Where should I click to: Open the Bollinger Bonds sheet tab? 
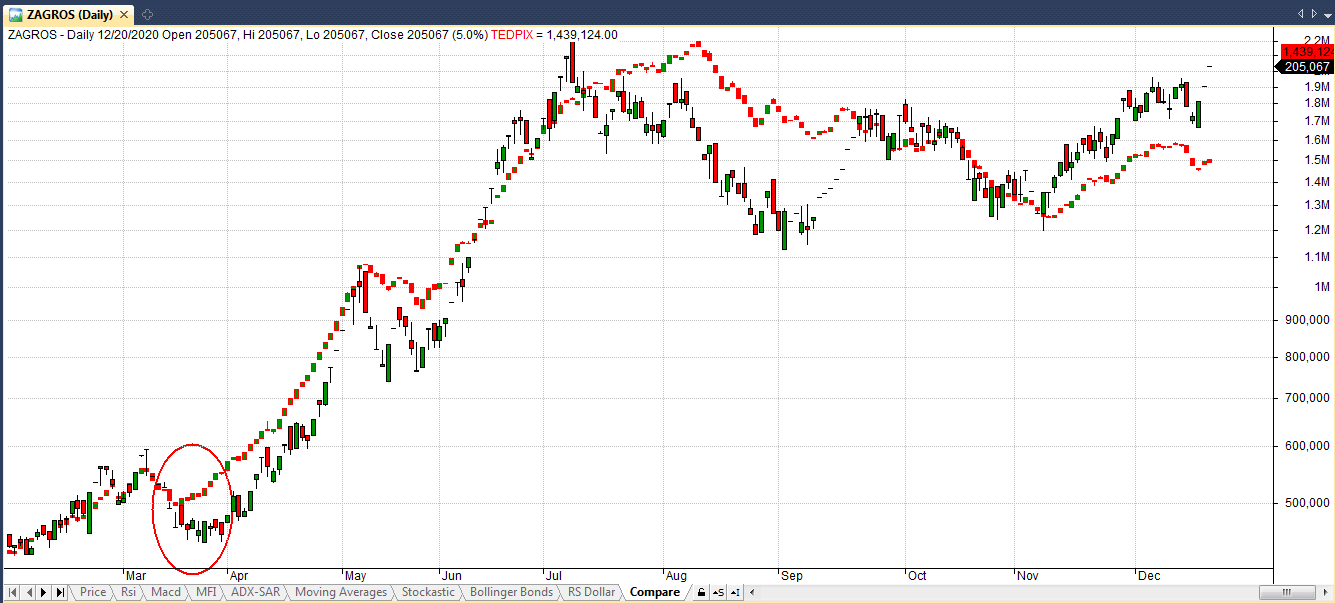coord(510,592)
